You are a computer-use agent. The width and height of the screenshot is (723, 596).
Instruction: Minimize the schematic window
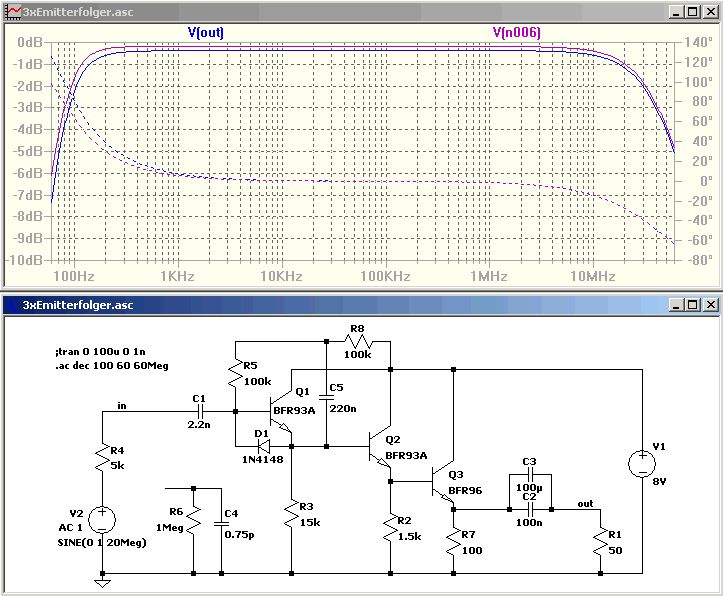tap(676, 305)
